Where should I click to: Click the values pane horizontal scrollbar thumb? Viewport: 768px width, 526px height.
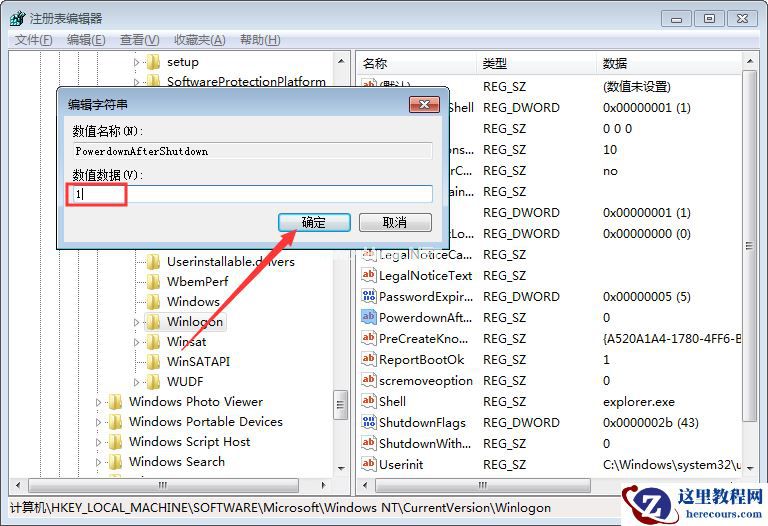[x=482, y=485]
